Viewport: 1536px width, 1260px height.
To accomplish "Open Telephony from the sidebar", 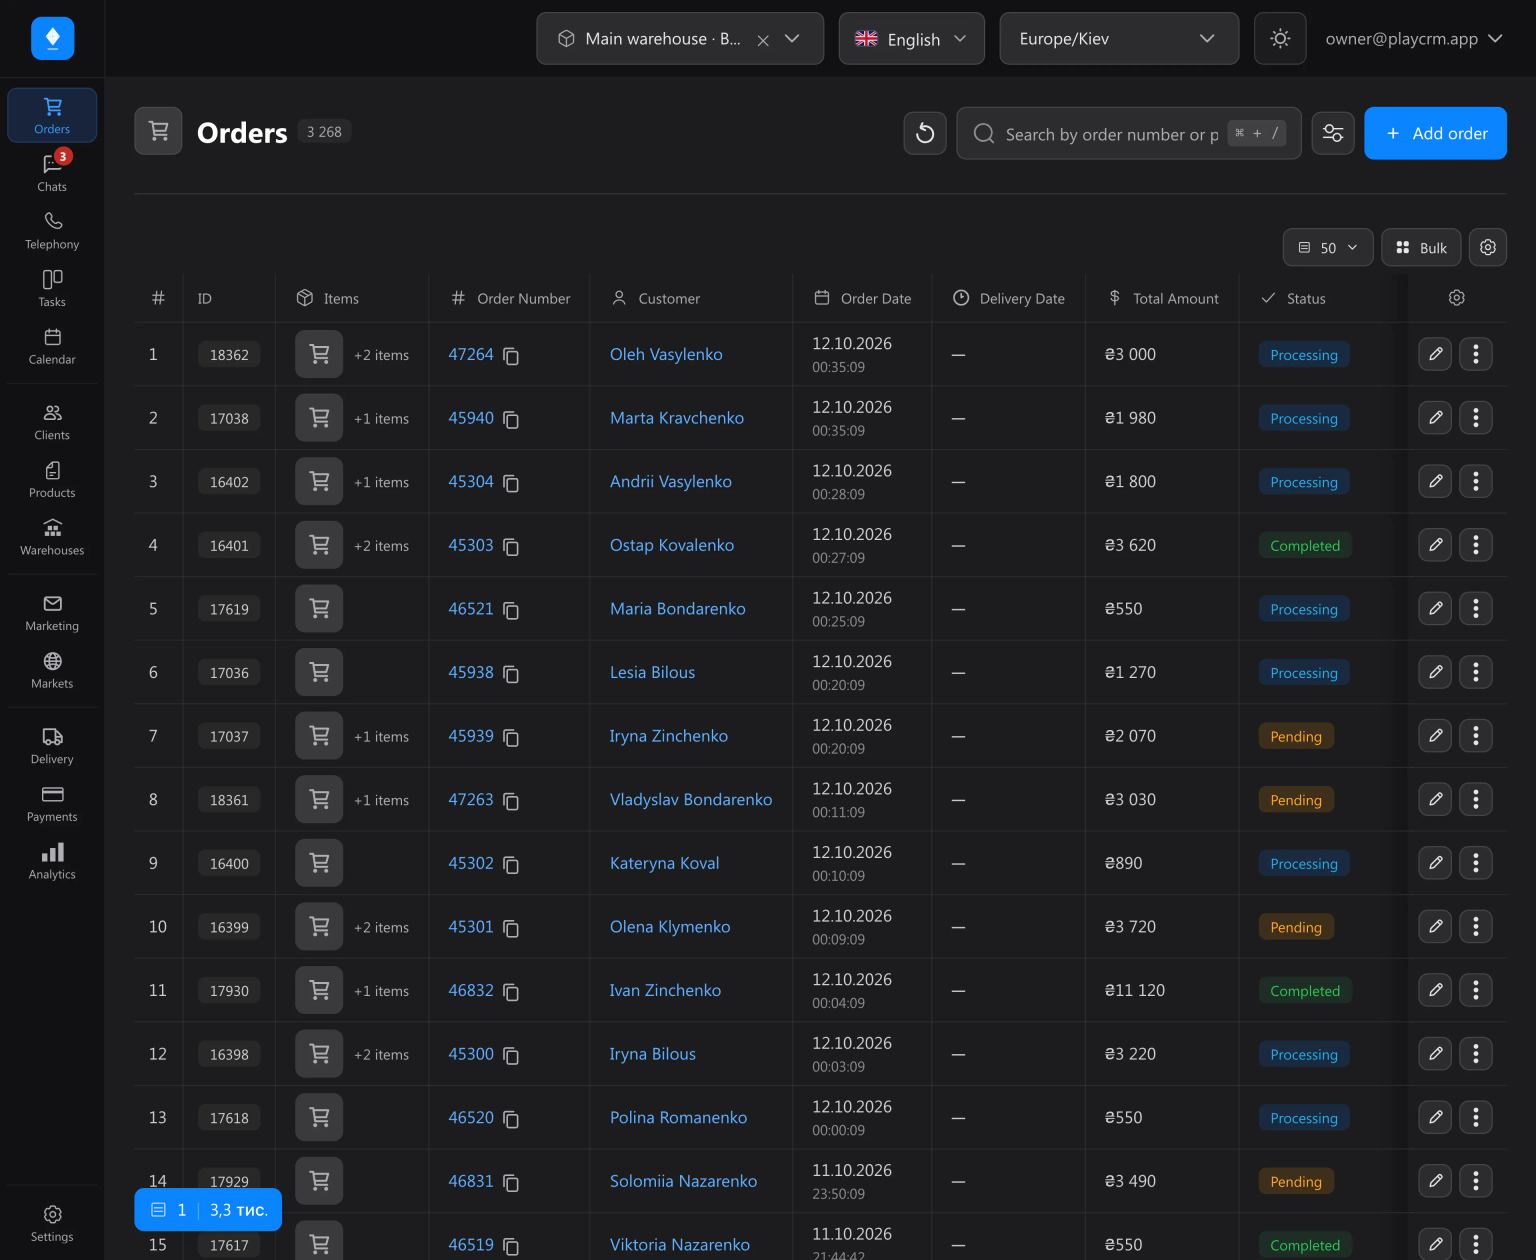I will 52,230.
